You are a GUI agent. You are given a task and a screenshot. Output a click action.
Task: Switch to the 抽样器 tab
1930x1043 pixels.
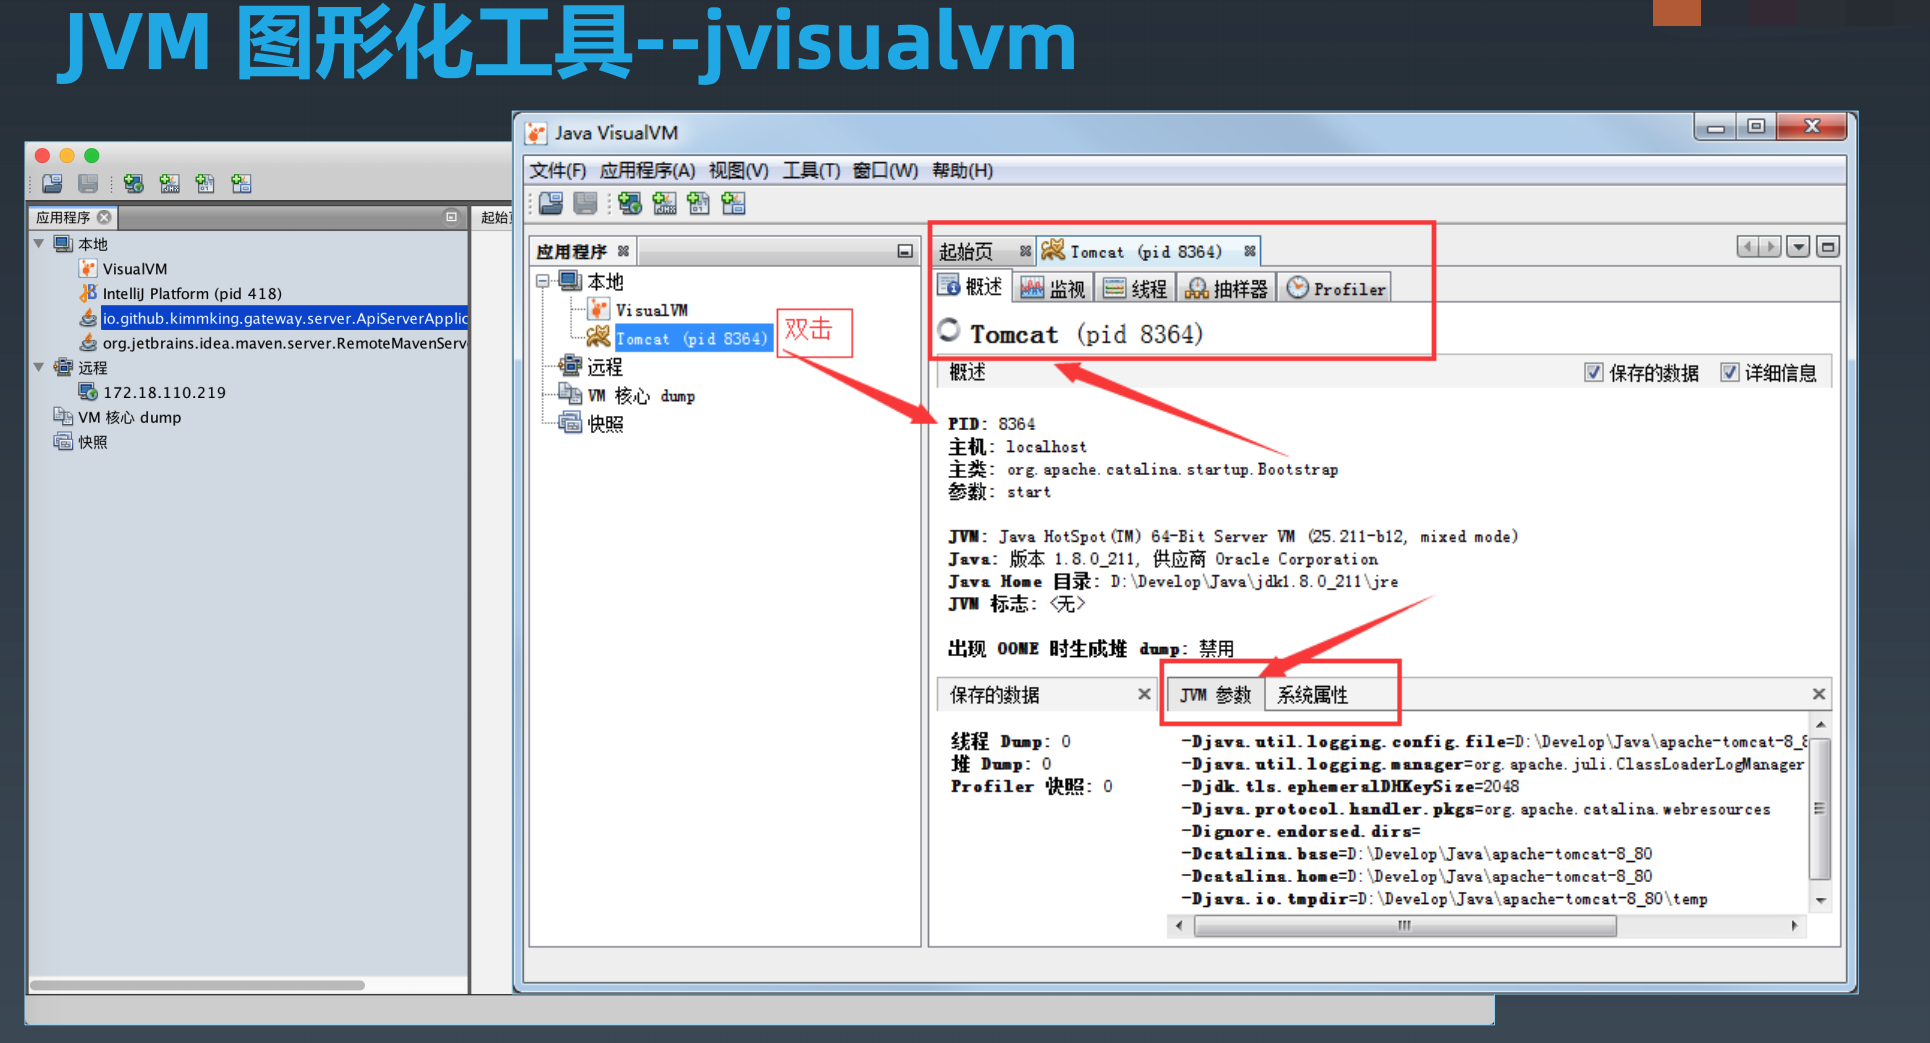tap(1227, 289)
